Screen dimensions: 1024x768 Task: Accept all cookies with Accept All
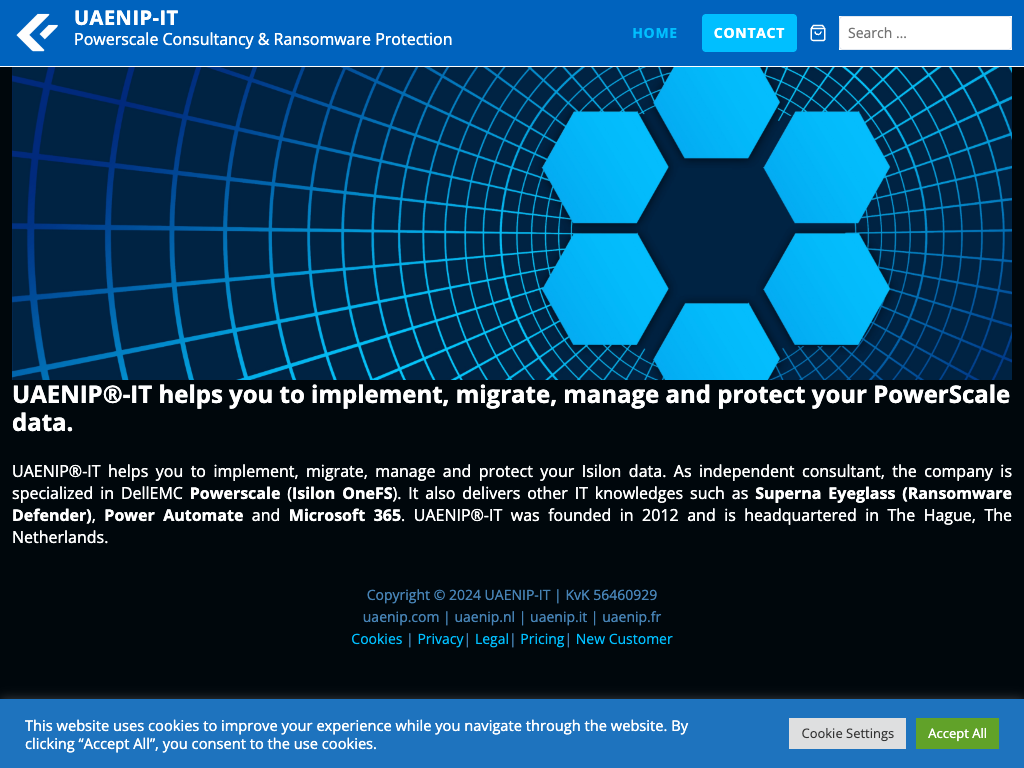pos(957,733)
